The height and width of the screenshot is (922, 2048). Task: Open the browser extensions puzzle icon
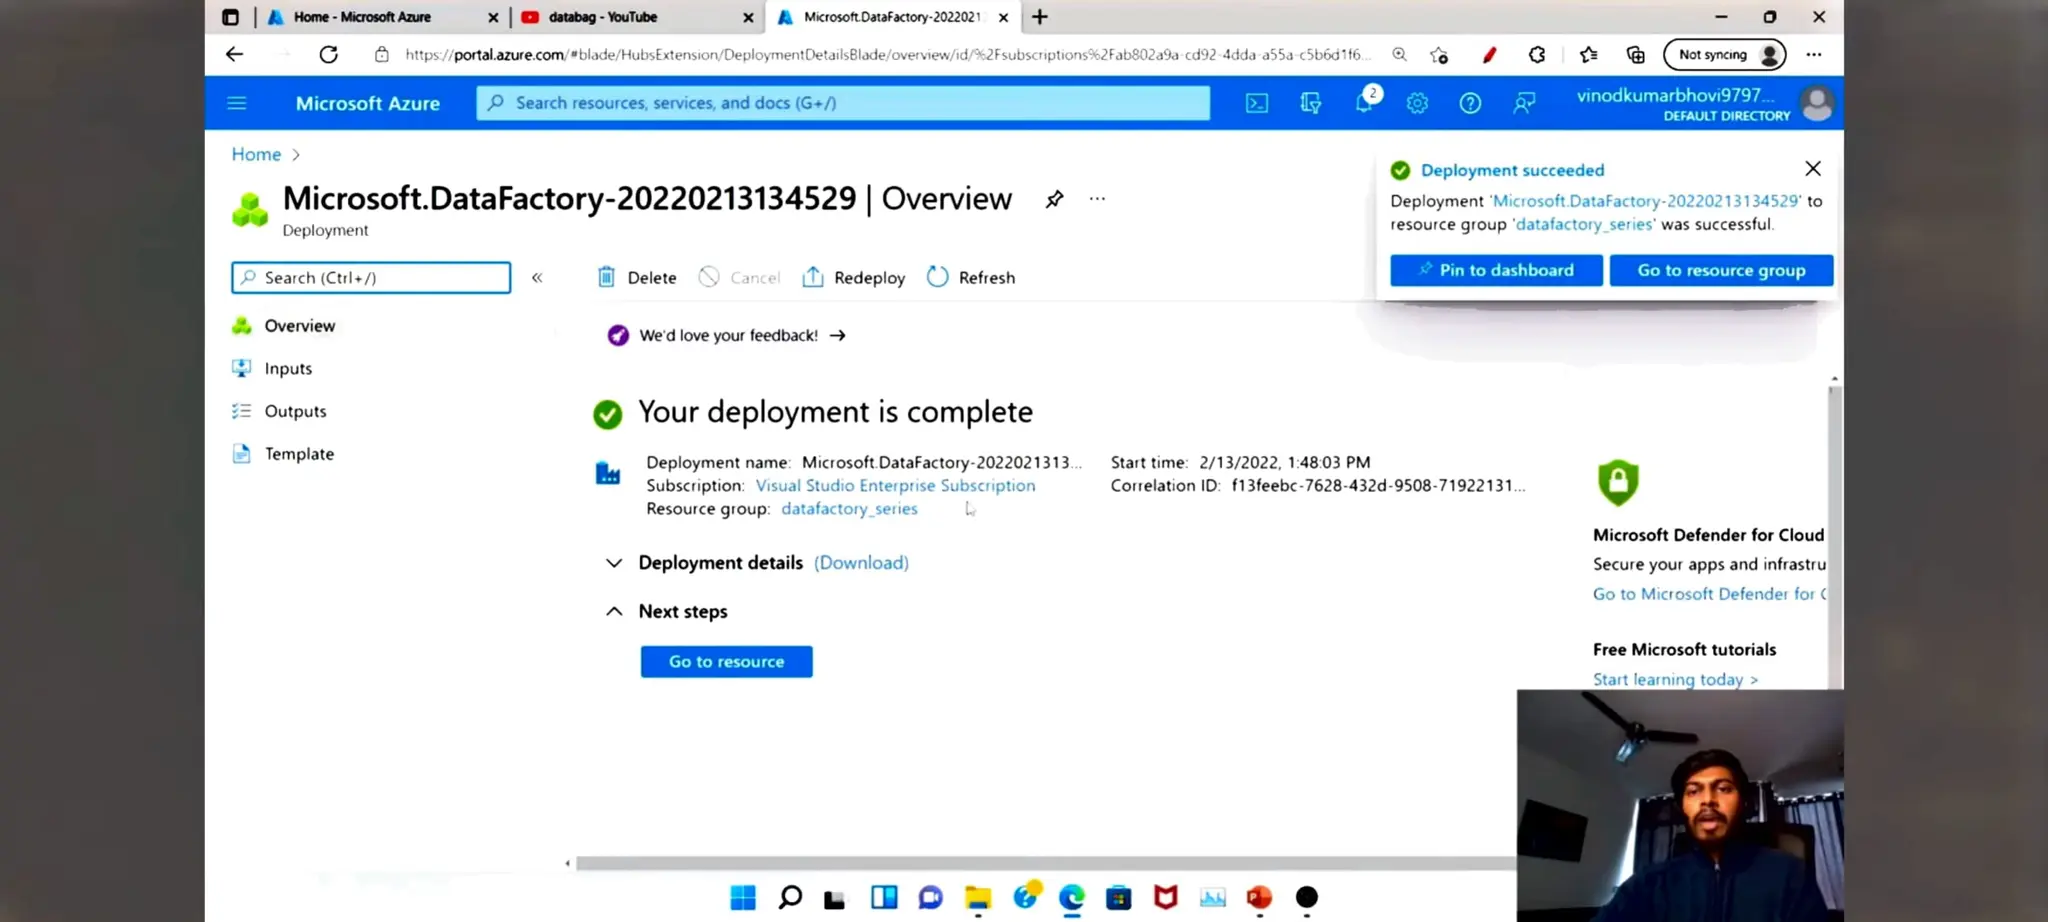click(1537, 55)
